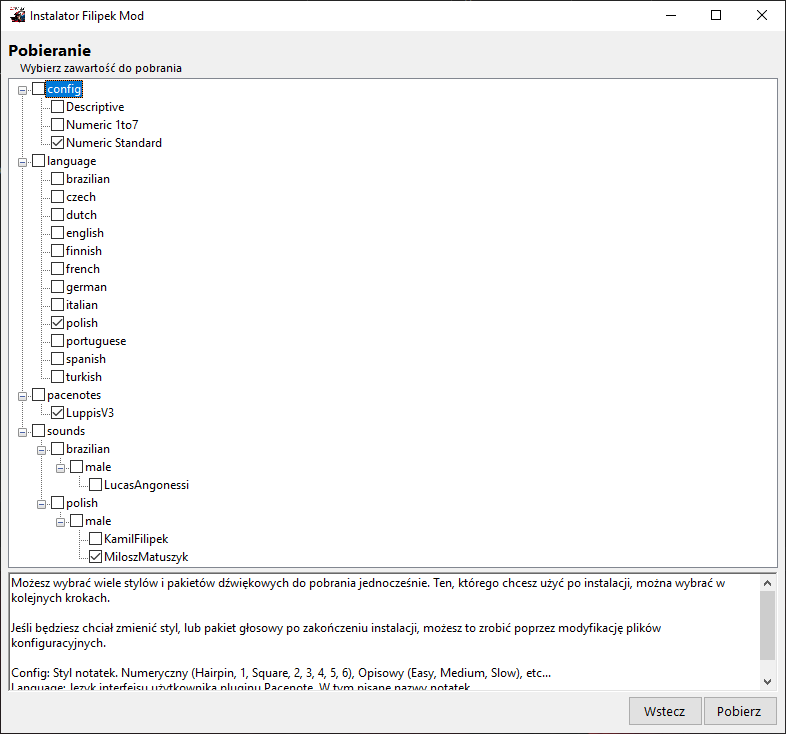Check the KamilFilipek sound pack checkbox
Viewport: 786px width, 734px height.
coord(96,539)
